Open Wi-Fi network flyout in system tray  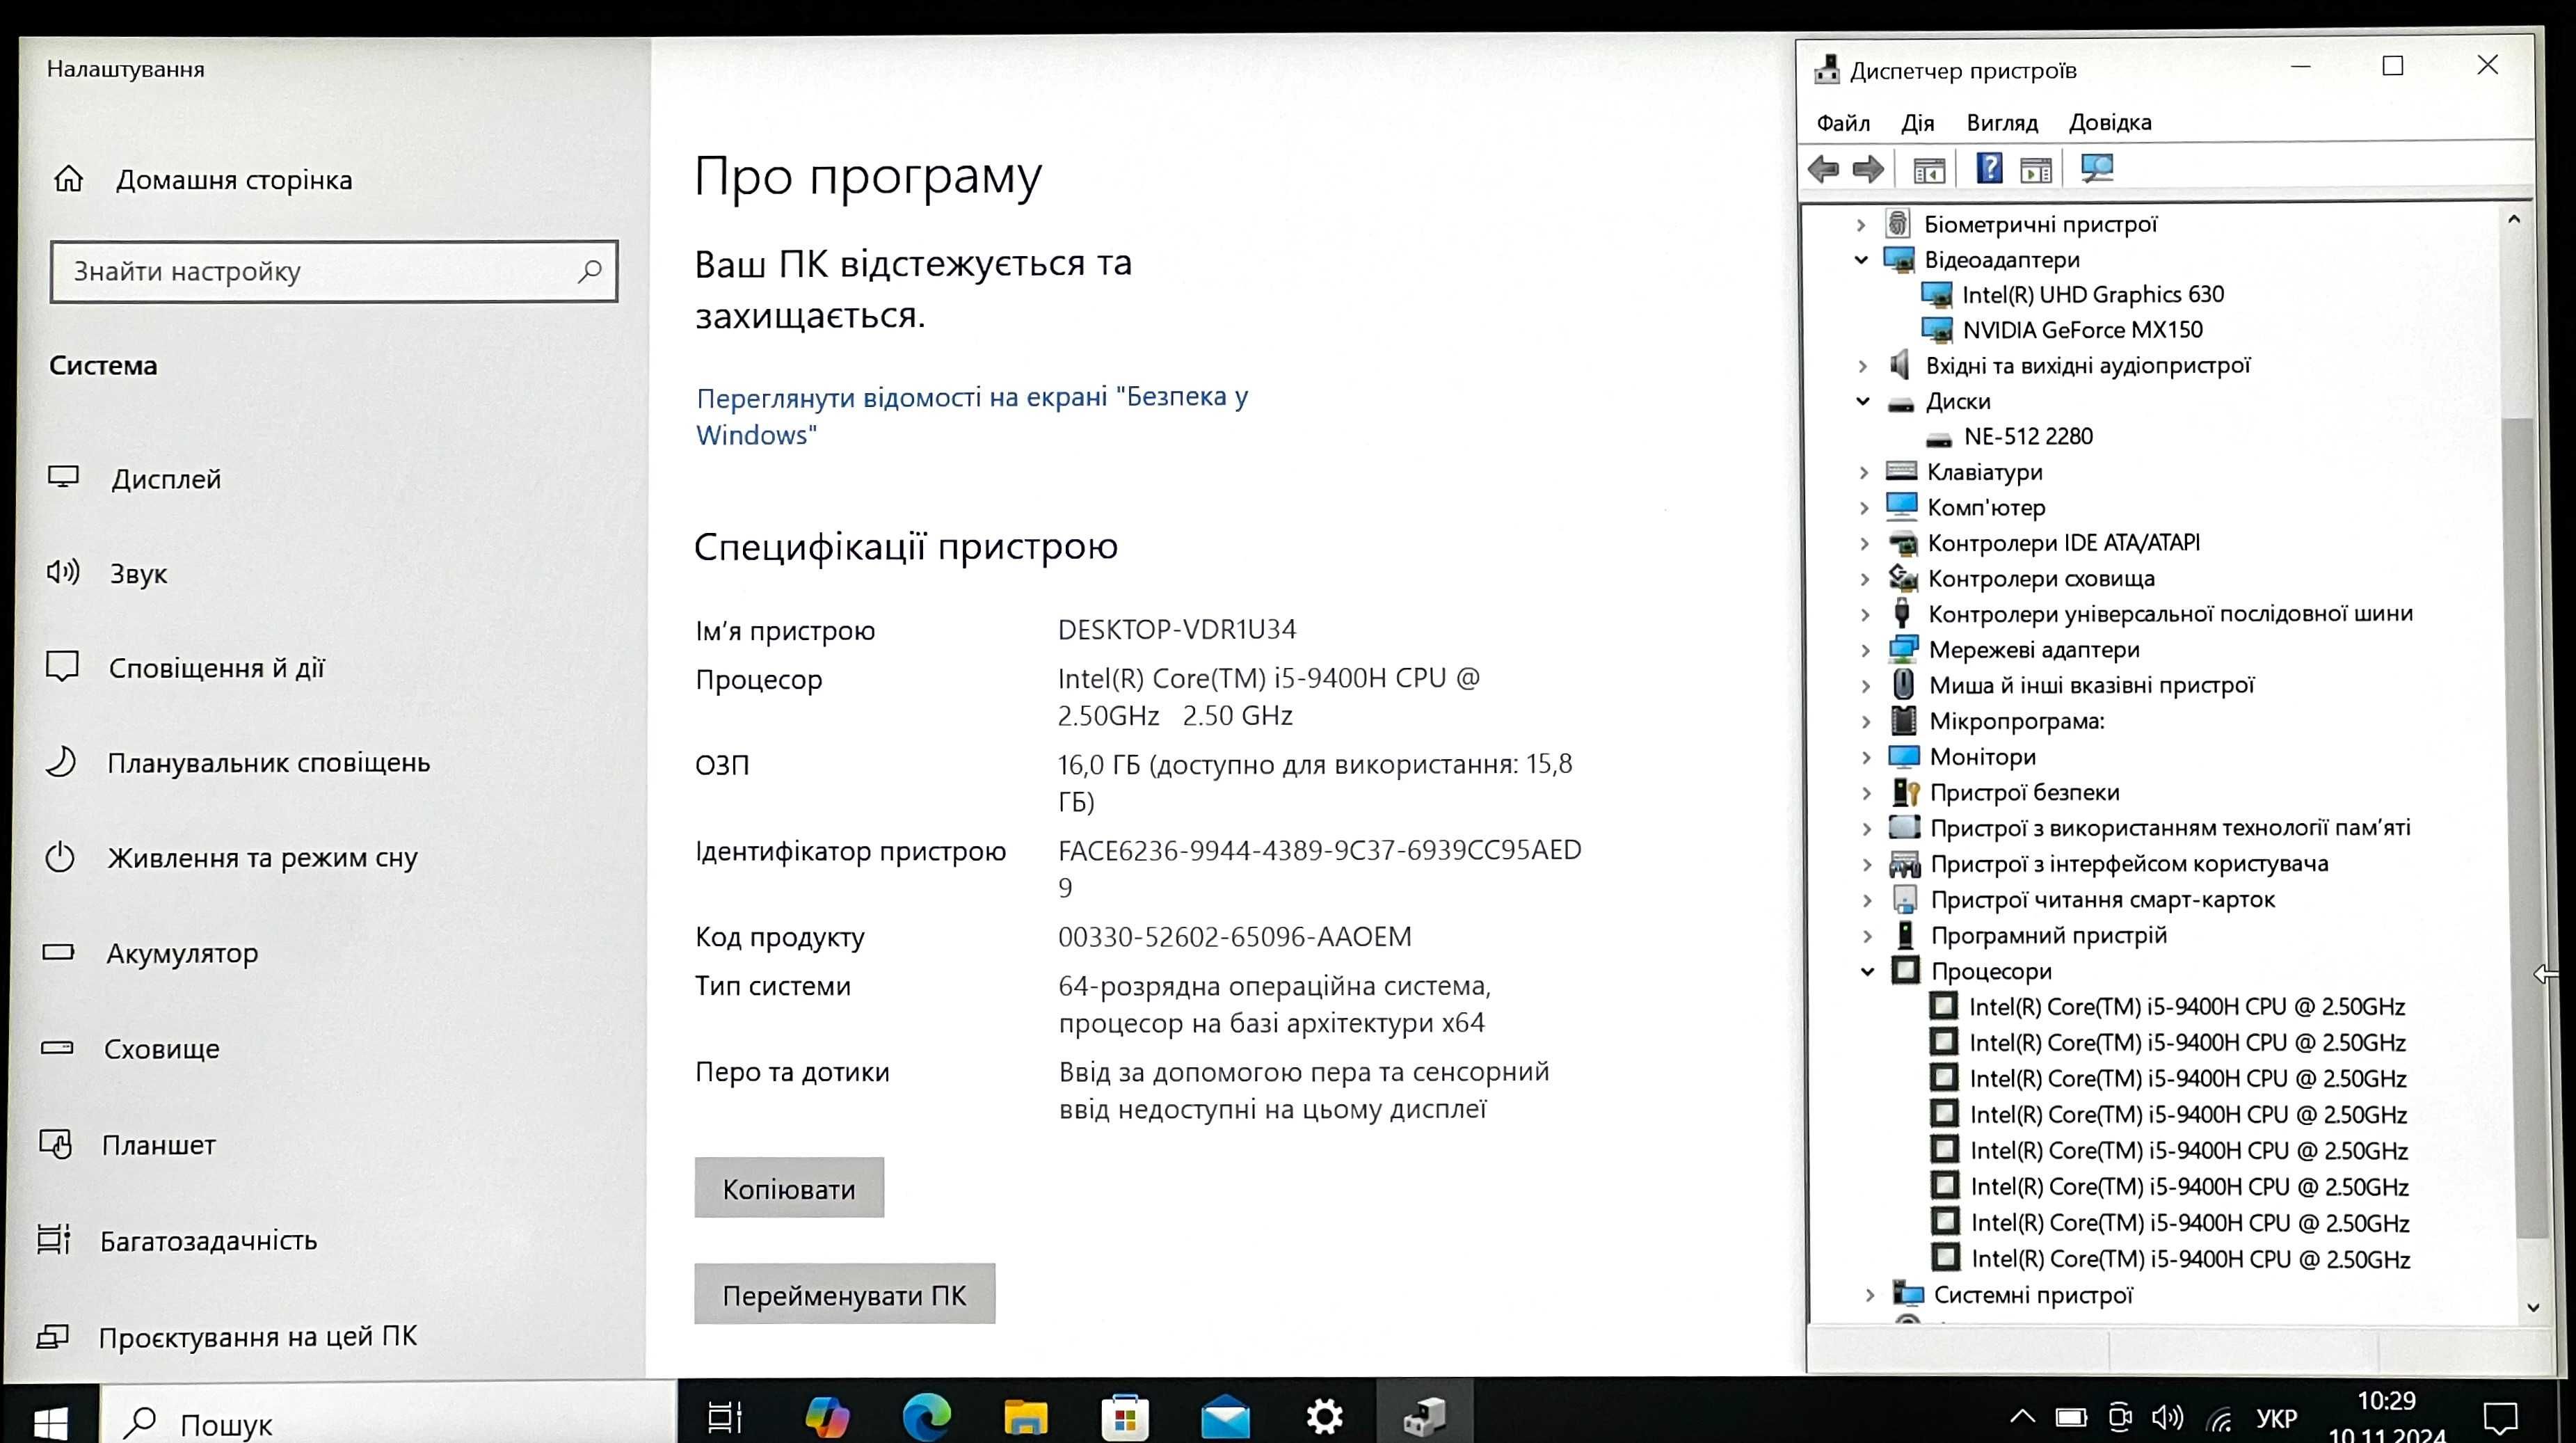pyautogui.click(x=2220, y=1418)
